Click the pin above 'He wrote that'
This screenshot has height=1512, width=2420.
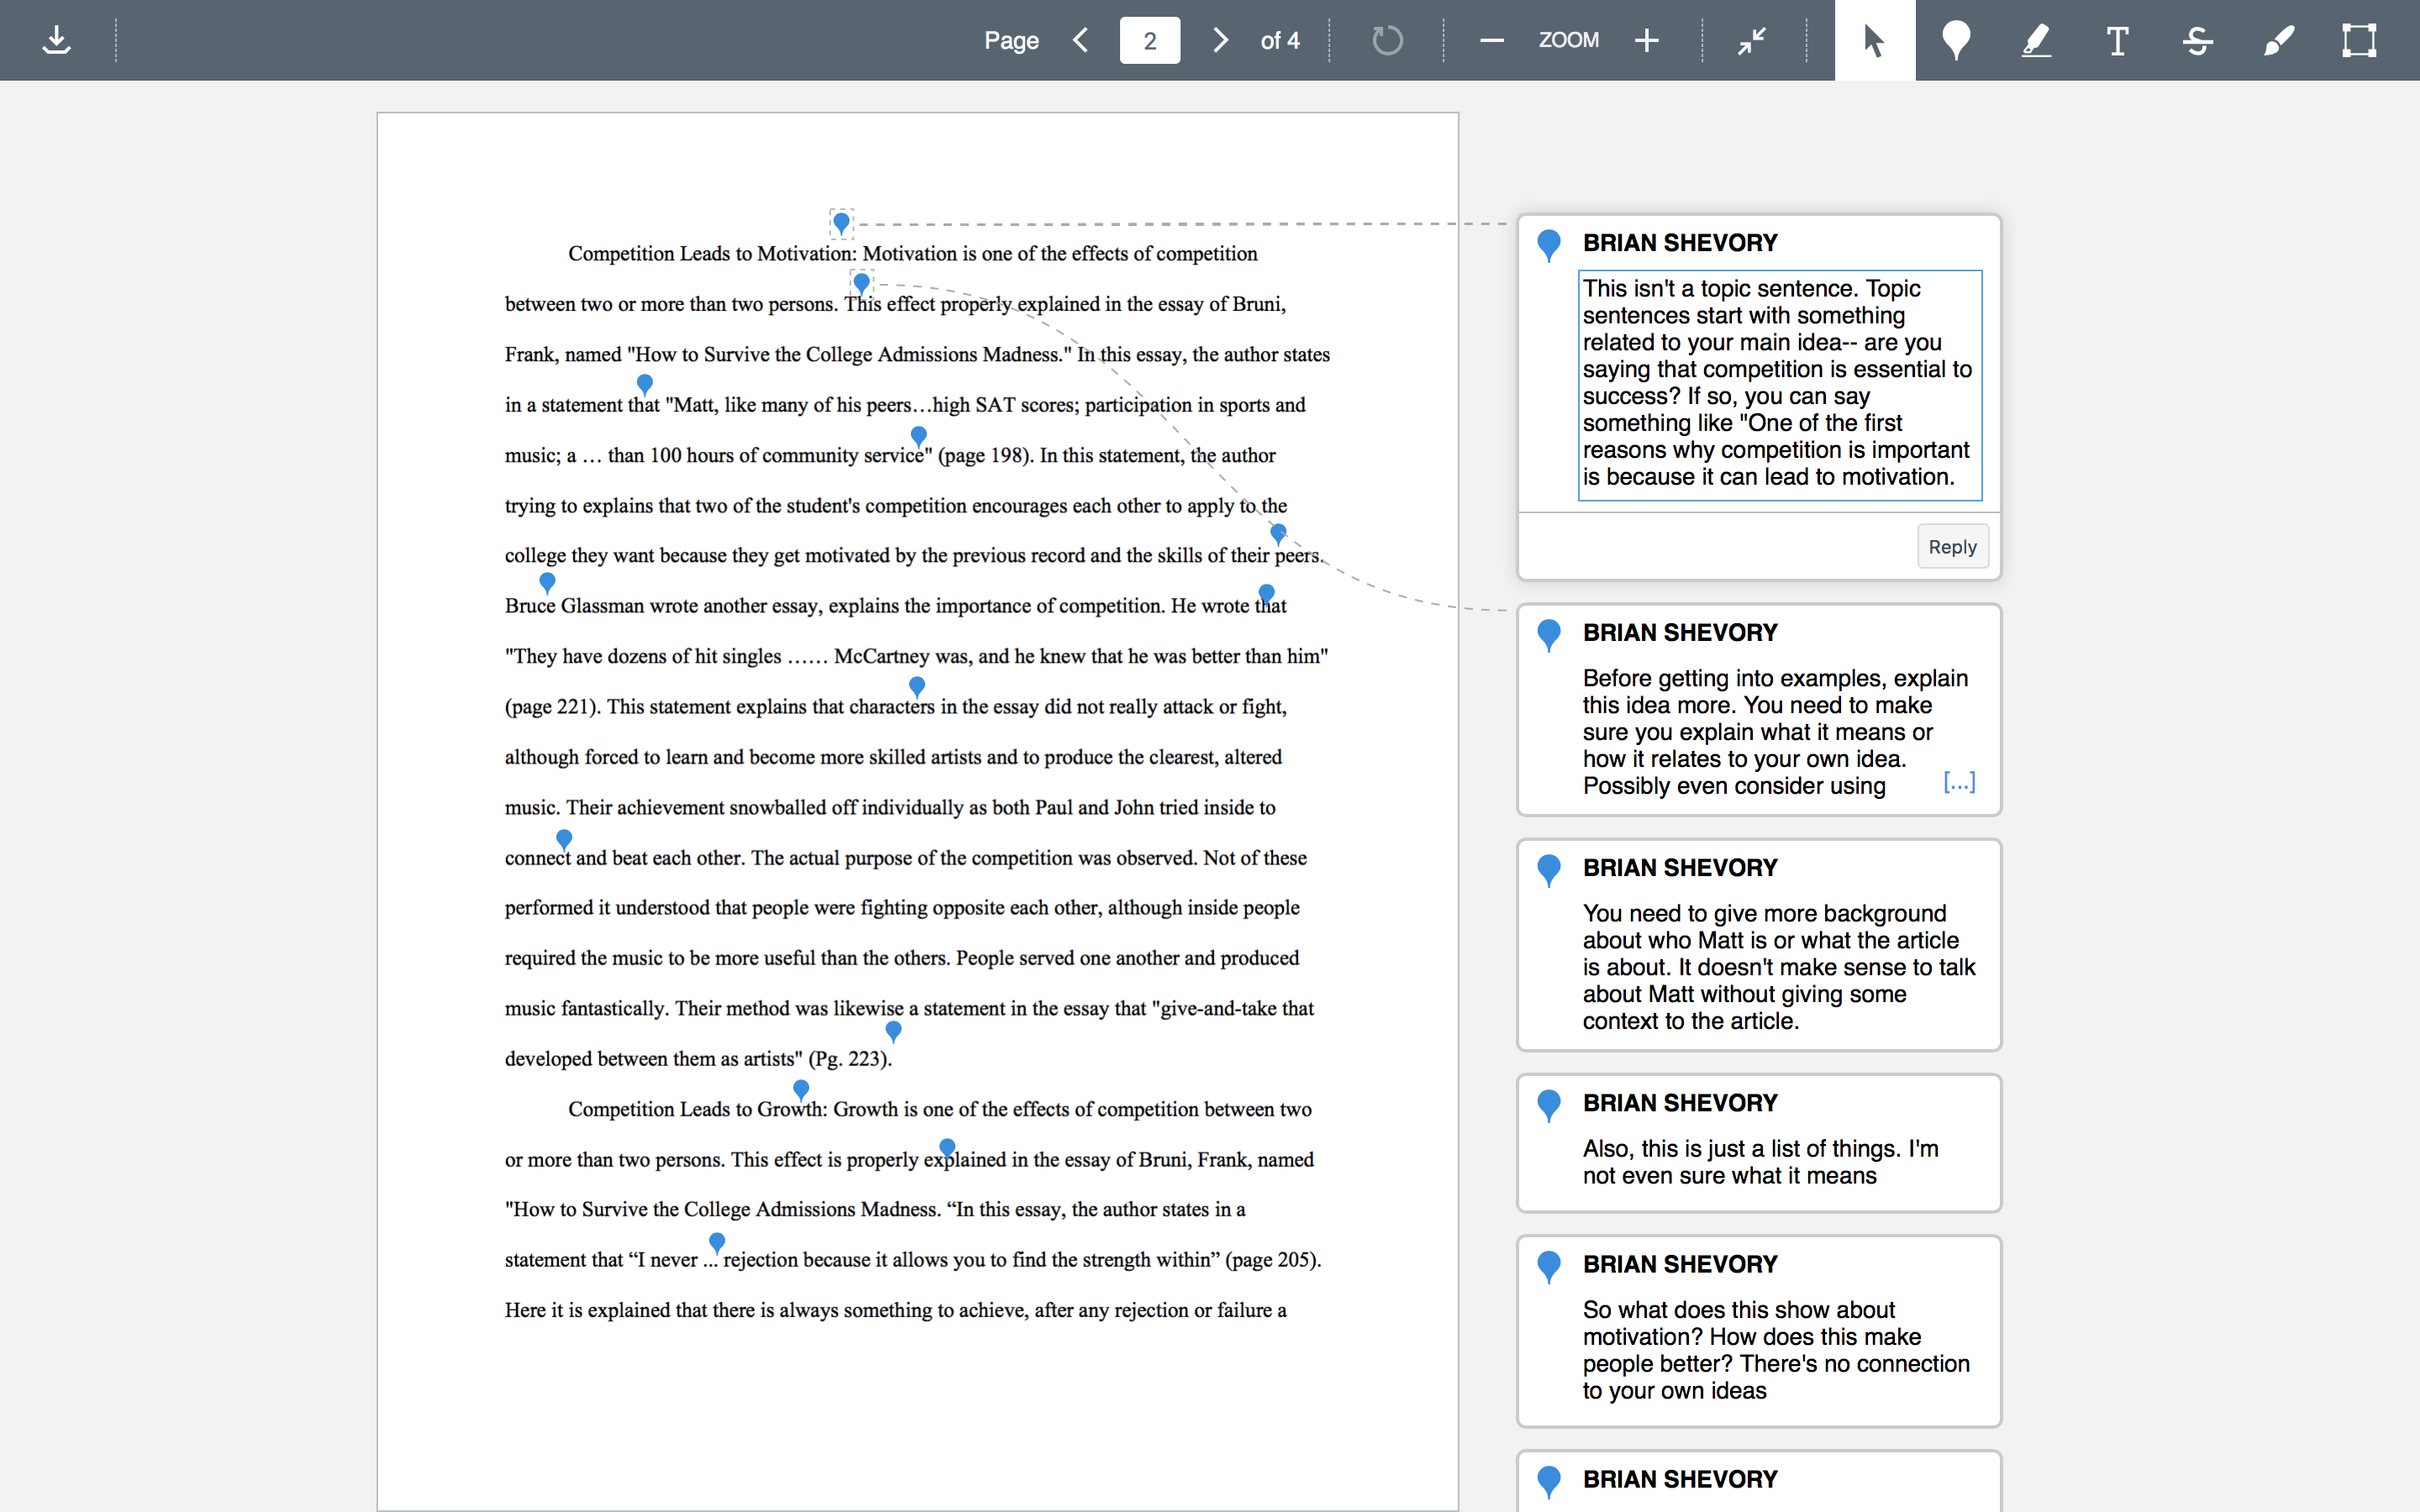[x=1266, y=594]
